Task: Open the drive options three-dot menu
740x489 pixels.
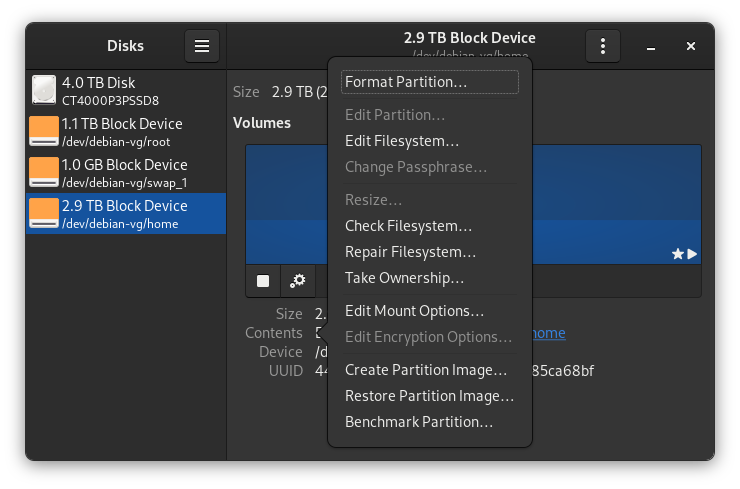Action: click(602, 46)
